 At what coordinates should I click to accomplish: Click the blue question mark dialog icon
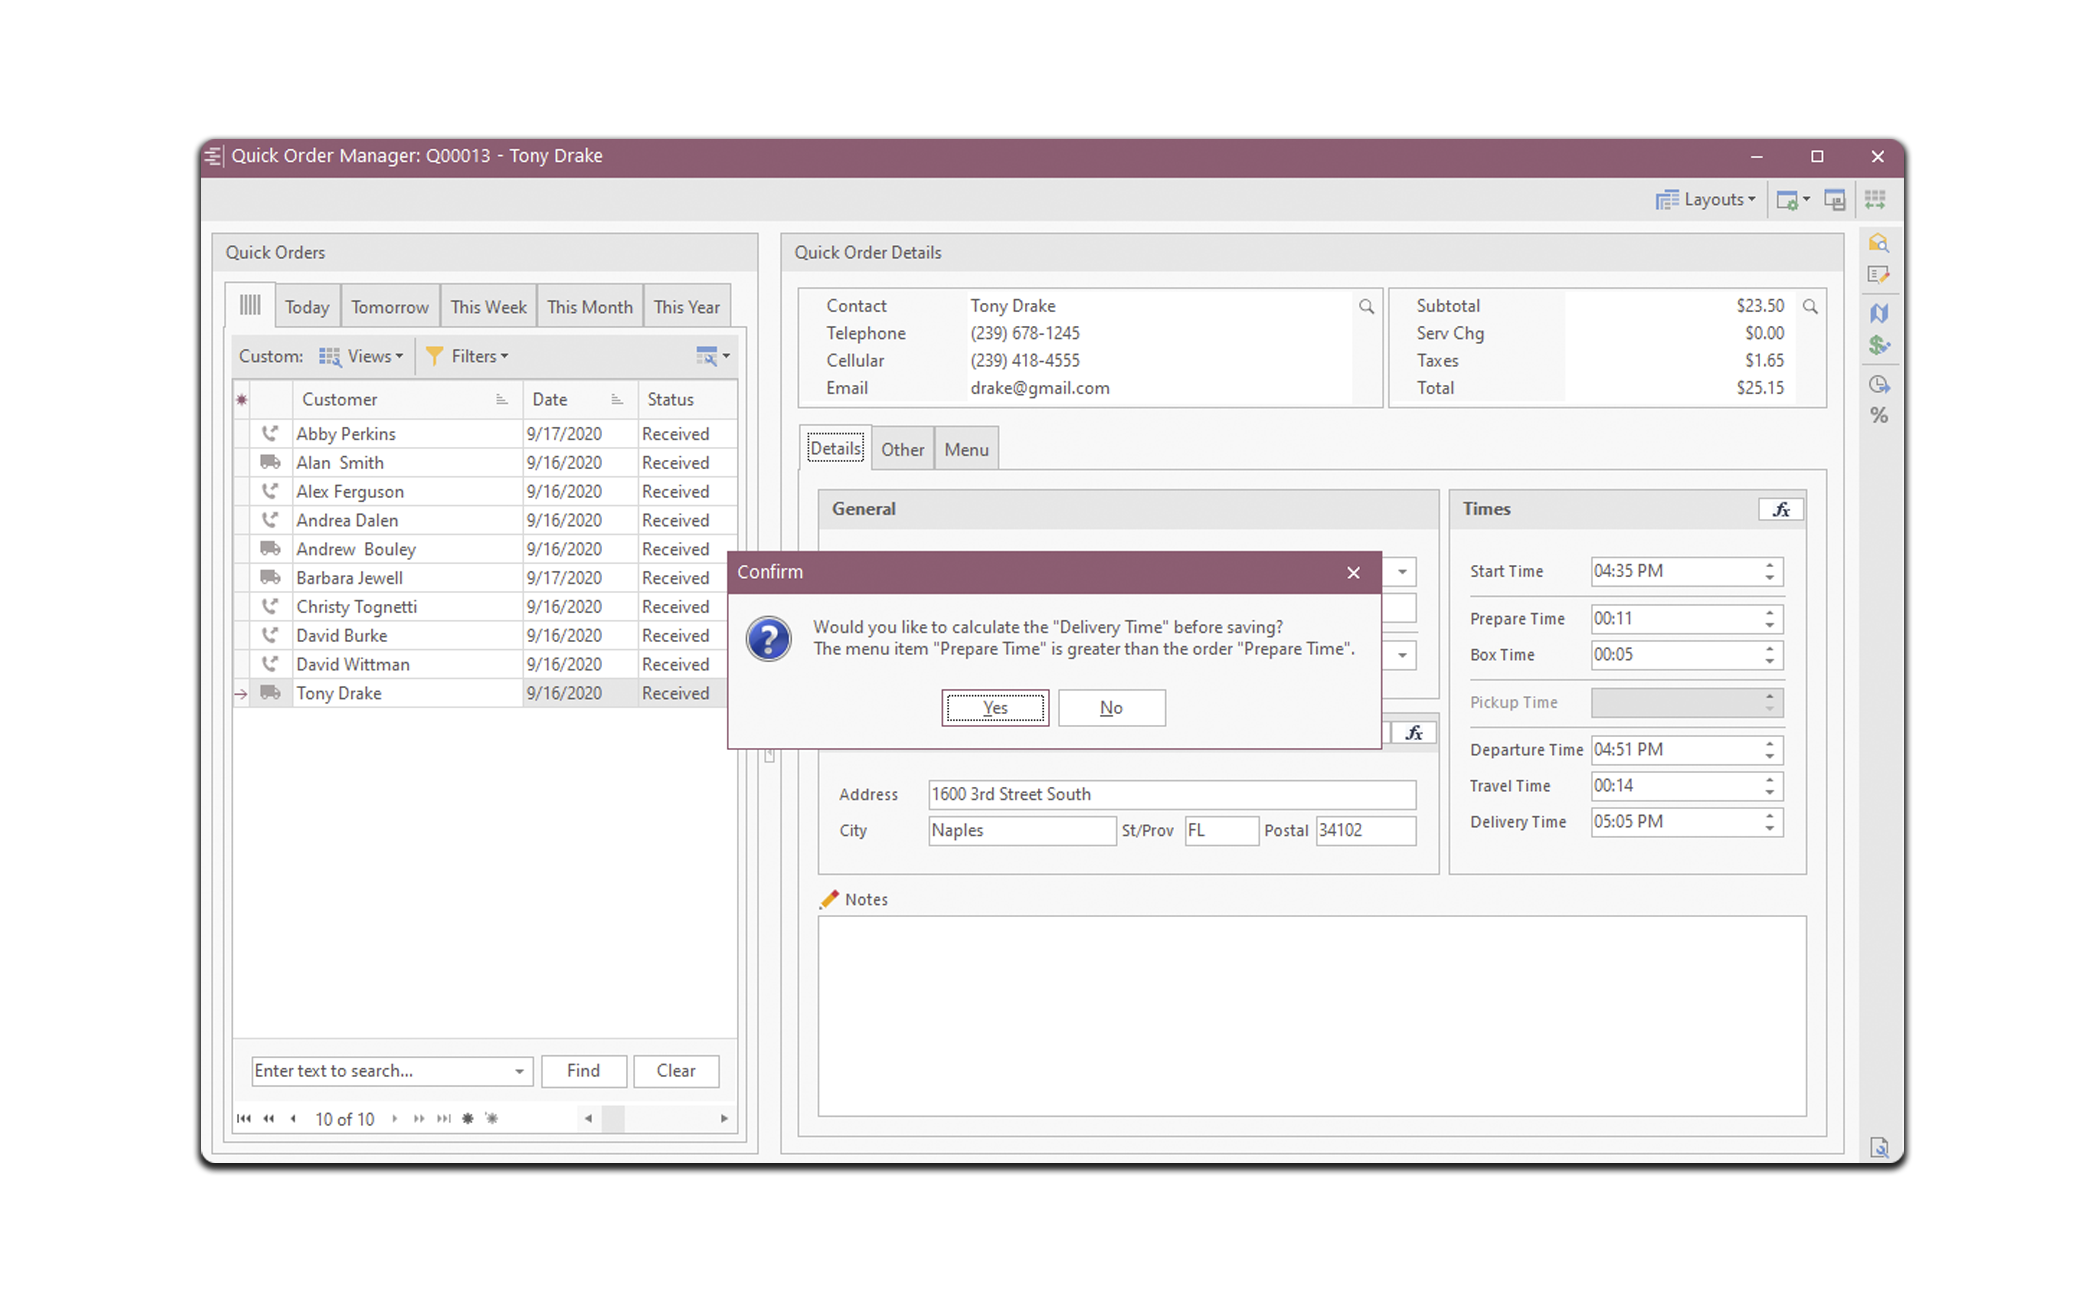pos(769,639)
